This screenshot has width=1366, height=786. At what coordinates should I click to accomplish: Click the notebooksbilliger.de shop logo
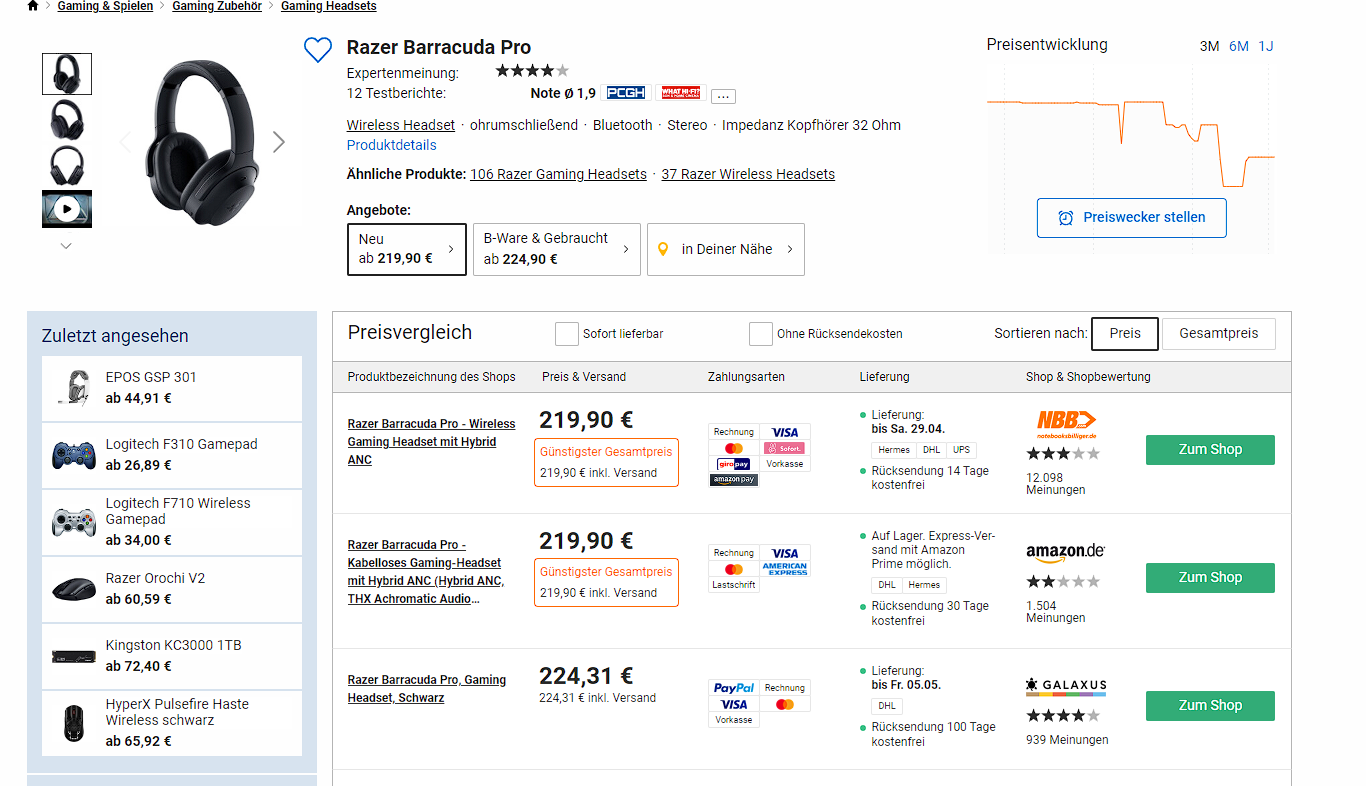coord(1066,424)
